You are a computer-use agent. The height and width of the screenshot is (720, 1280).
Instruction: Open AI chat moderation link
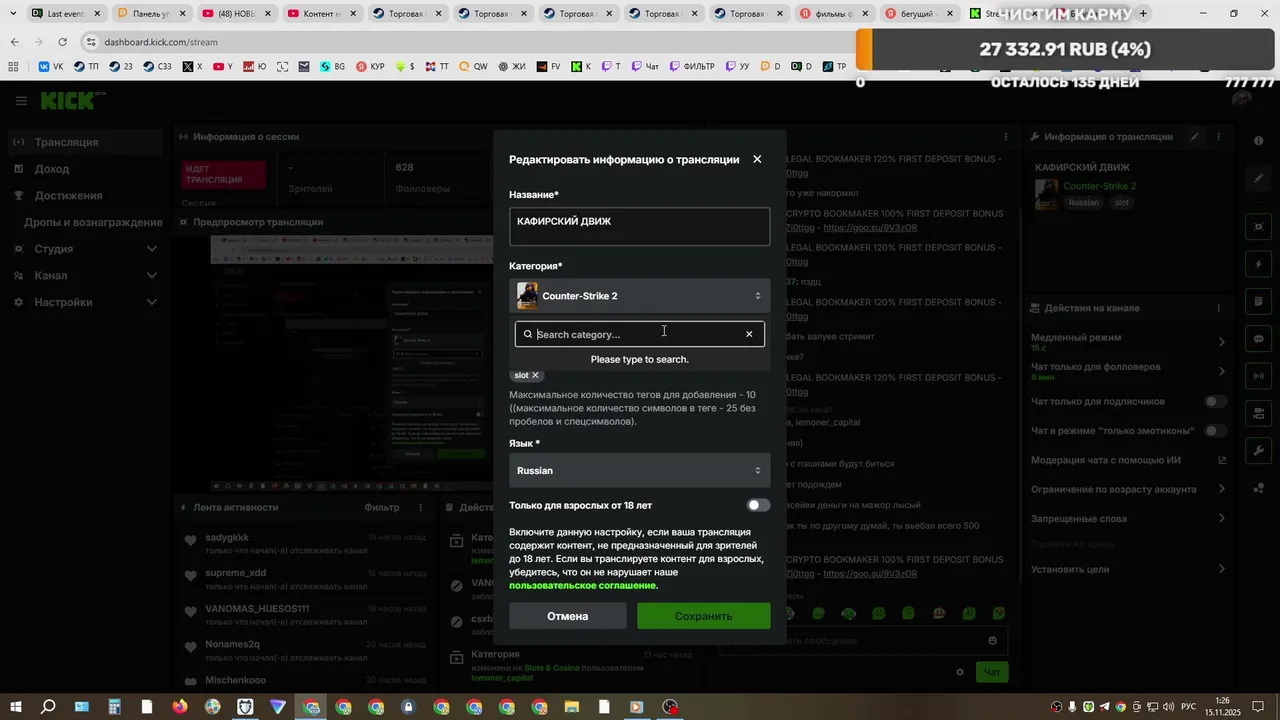coord(1221,460)
